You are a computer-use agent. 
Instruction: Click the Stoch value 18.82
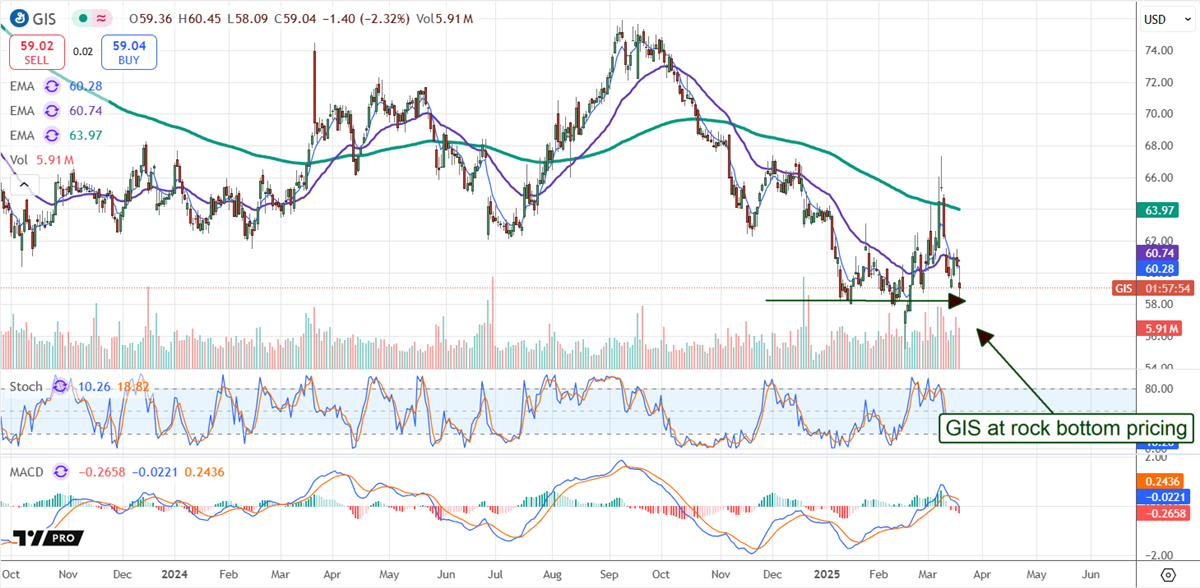(132, 385)
